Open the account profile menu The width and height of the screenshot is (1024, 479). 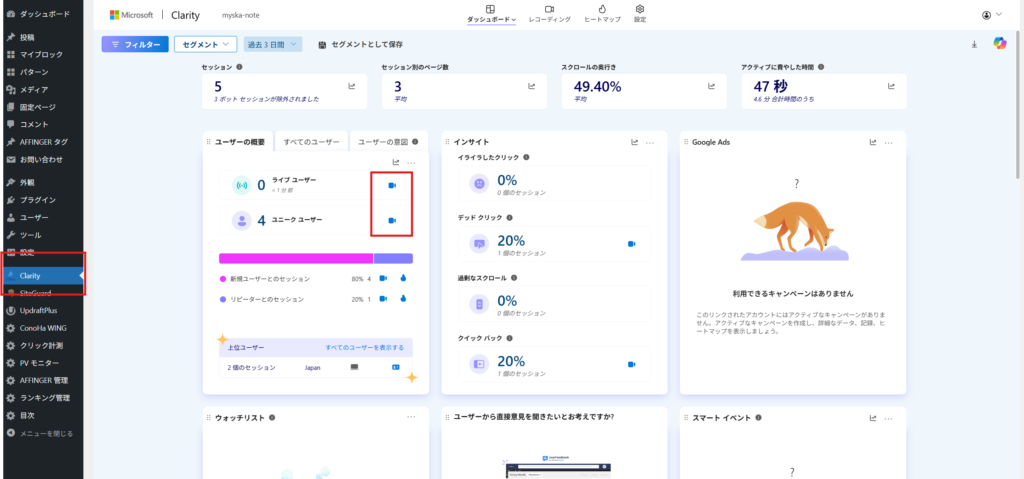[x=991, y=14]
